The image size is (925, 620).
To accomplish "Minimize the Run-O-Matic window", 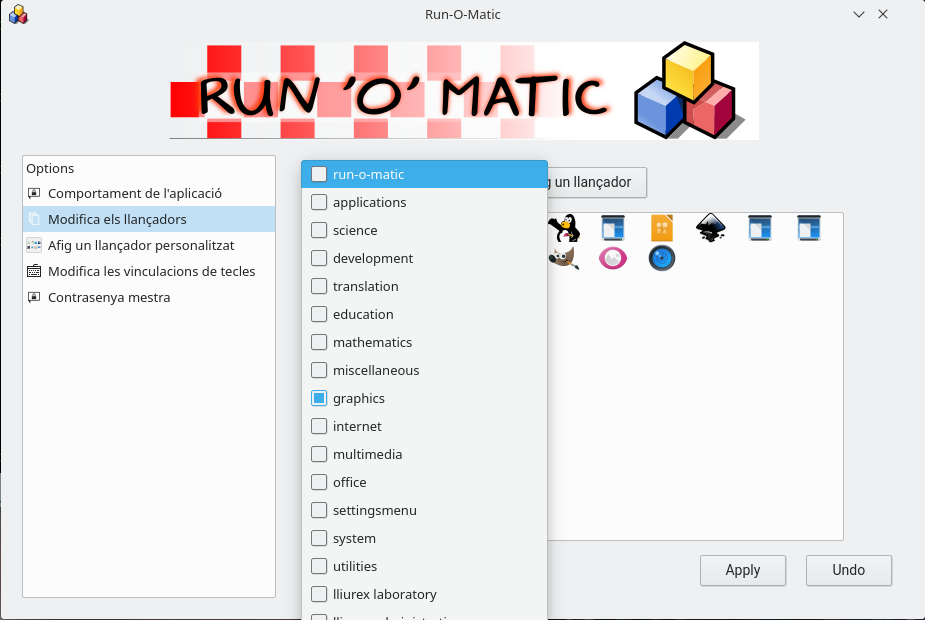I will point(858,14).
